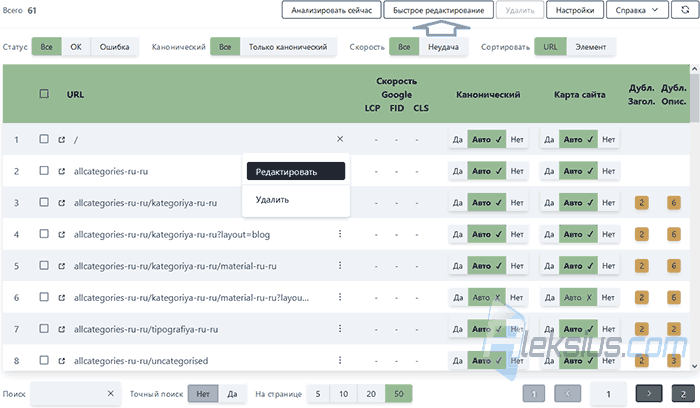This screenshot has height=408, width=700.
Task: Set sitemap to Нет for row 5
Action: pyautogui.click(x=608, y=266)
